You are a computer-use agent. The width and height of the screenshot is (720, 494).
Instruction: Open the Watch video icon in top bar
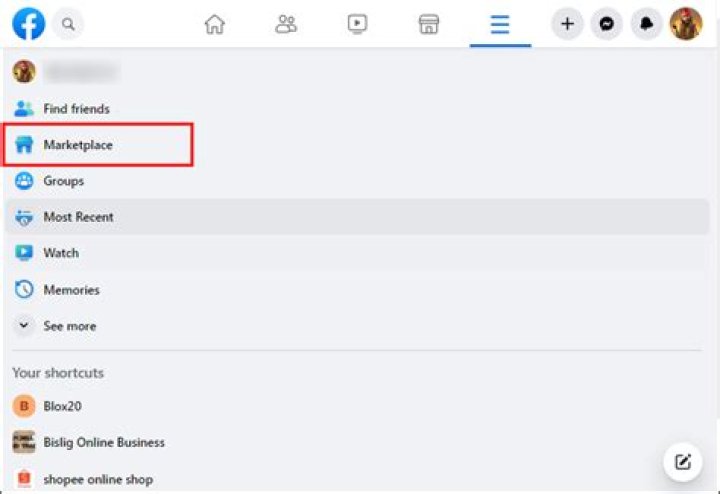click(357, 24)
